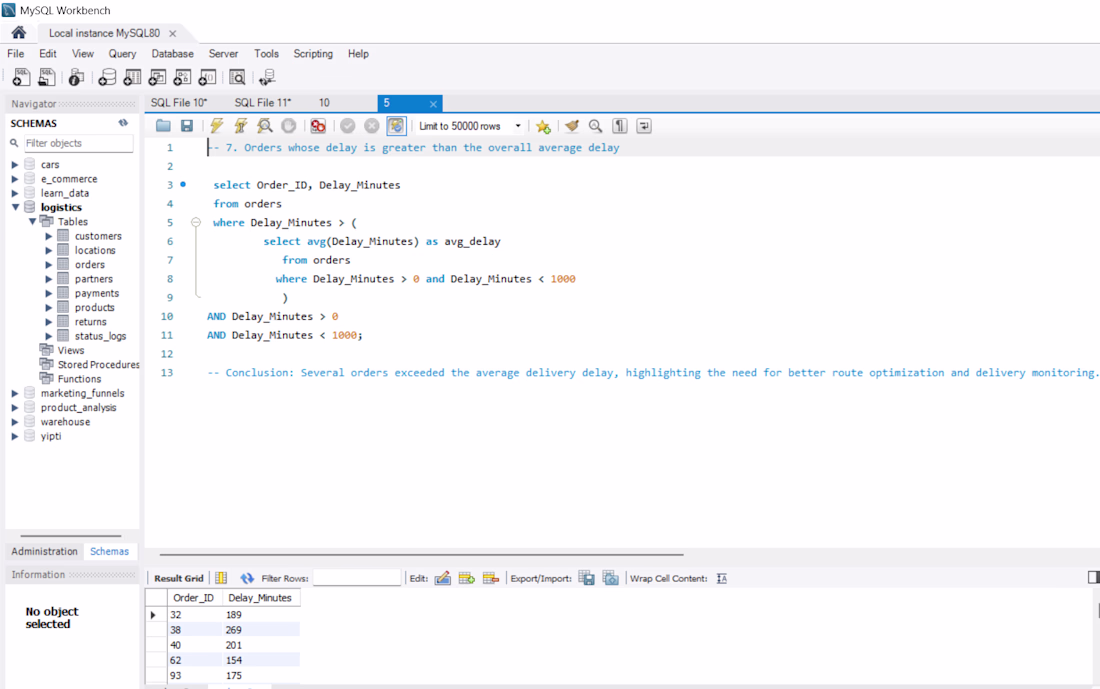Refresh the result grid data

click(247, 578)
